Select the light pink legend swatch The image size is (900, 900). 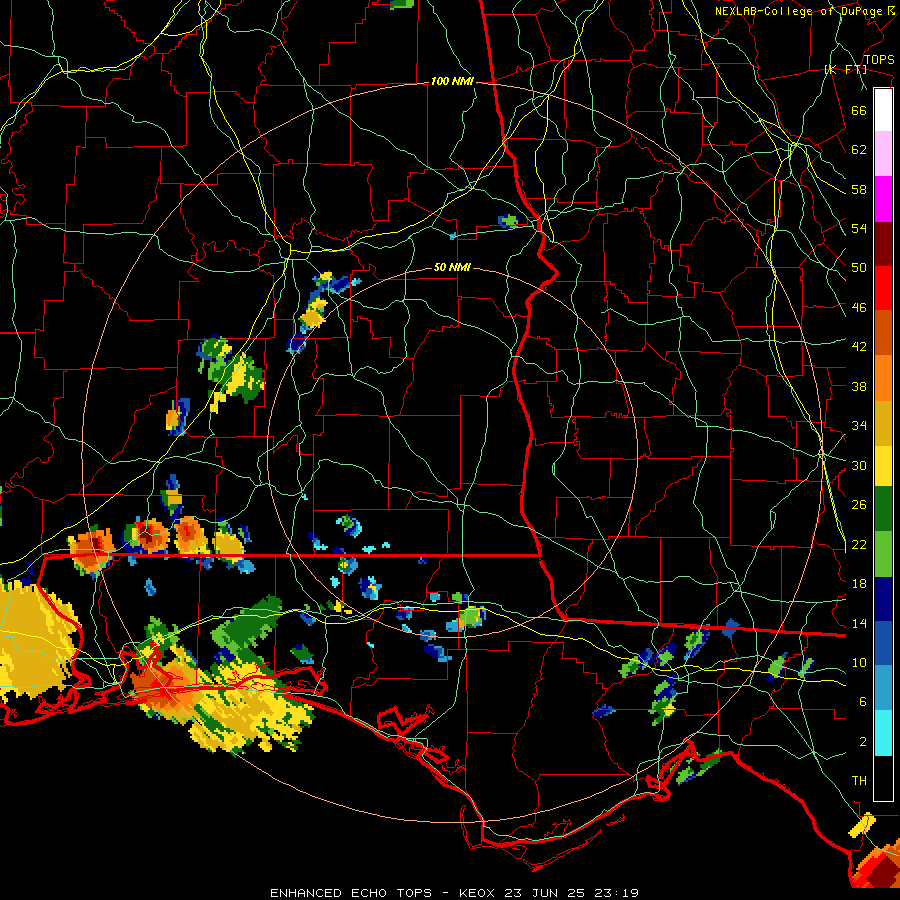point(883,153)
